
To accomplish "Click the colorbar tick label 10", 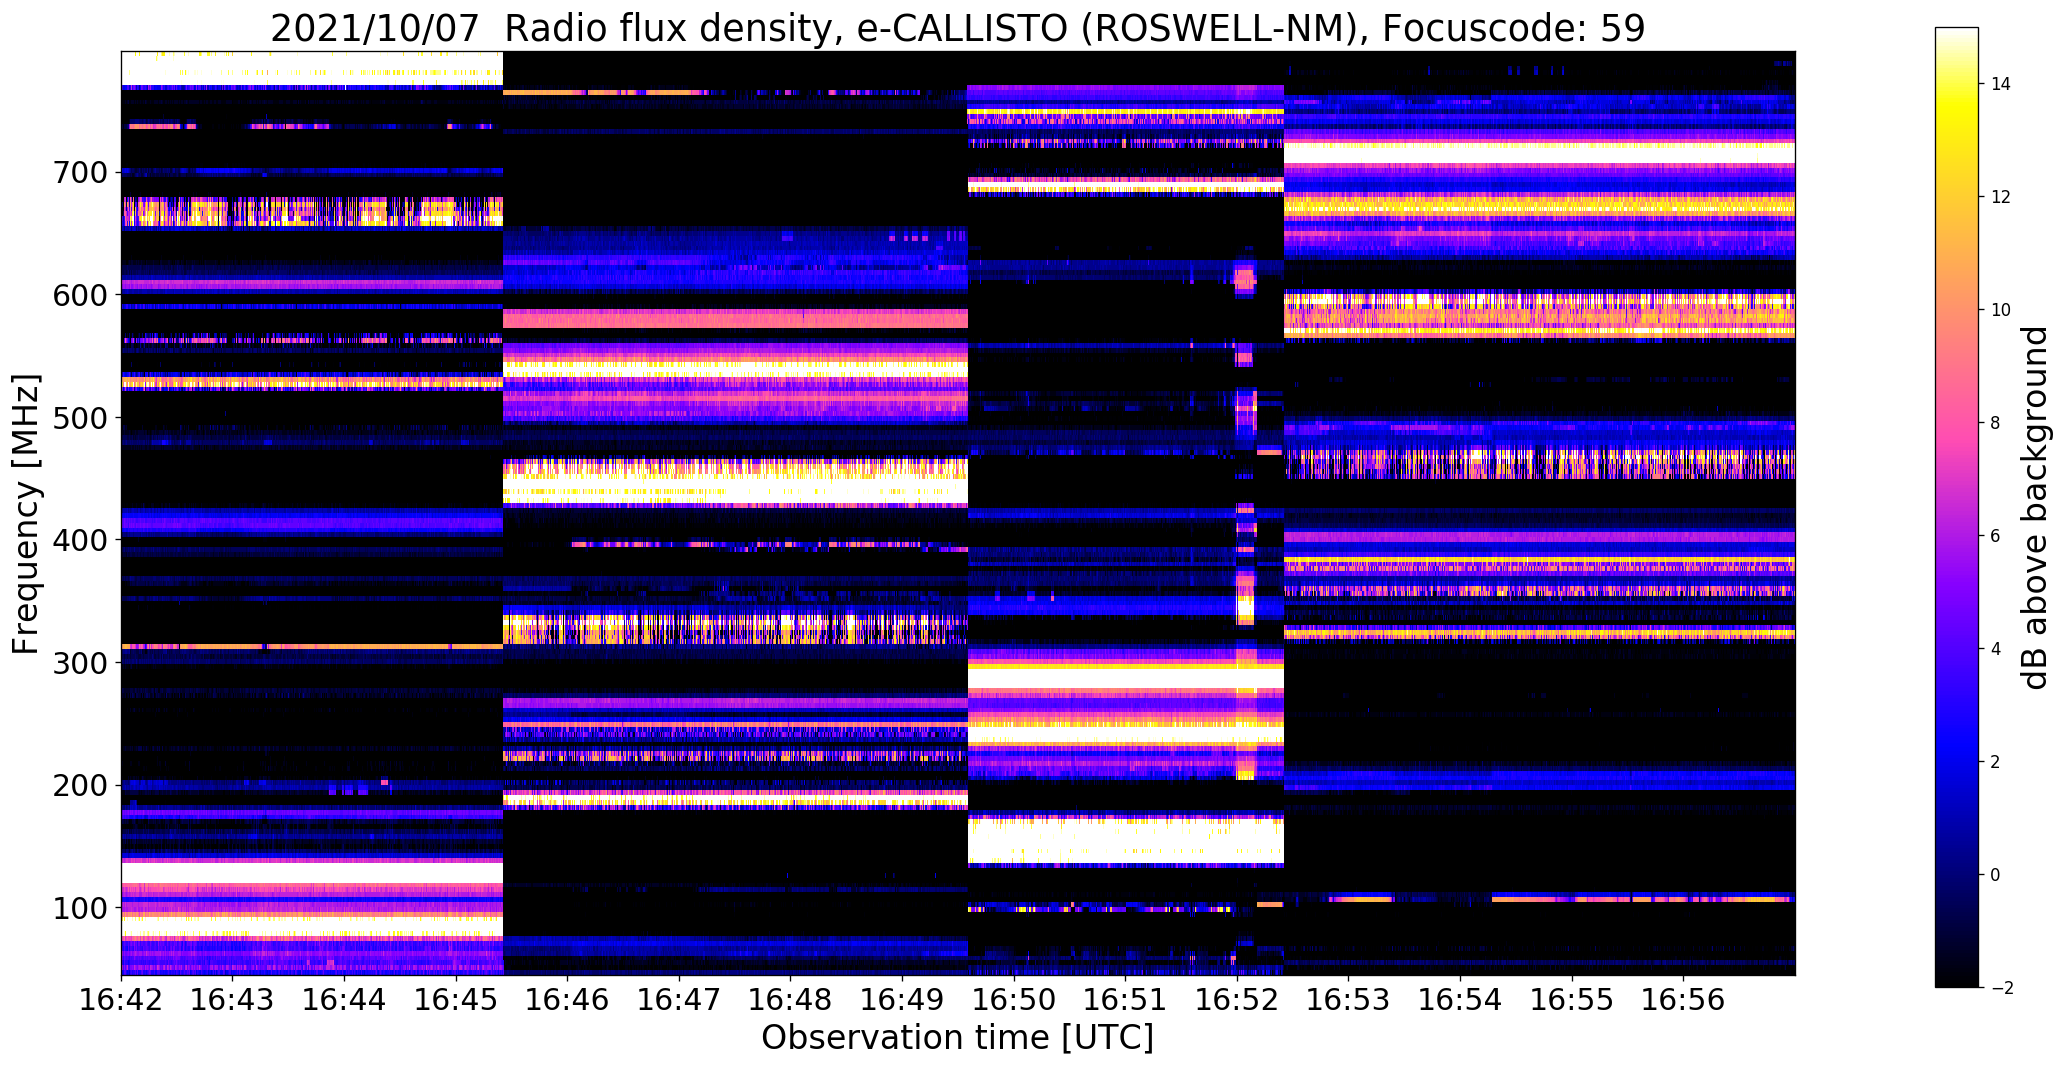I will [x=2001, y=310].
